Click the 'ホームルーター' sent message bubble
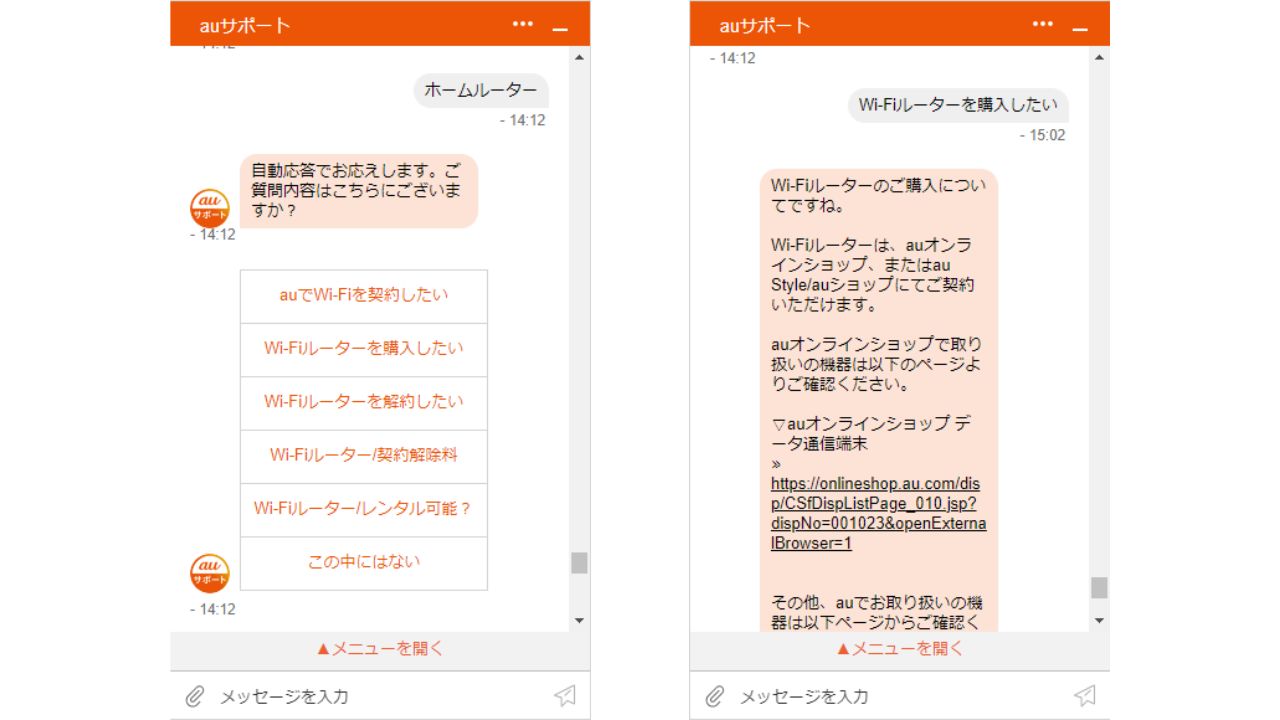Screen dimensions: 1280x720 point(481,90)
